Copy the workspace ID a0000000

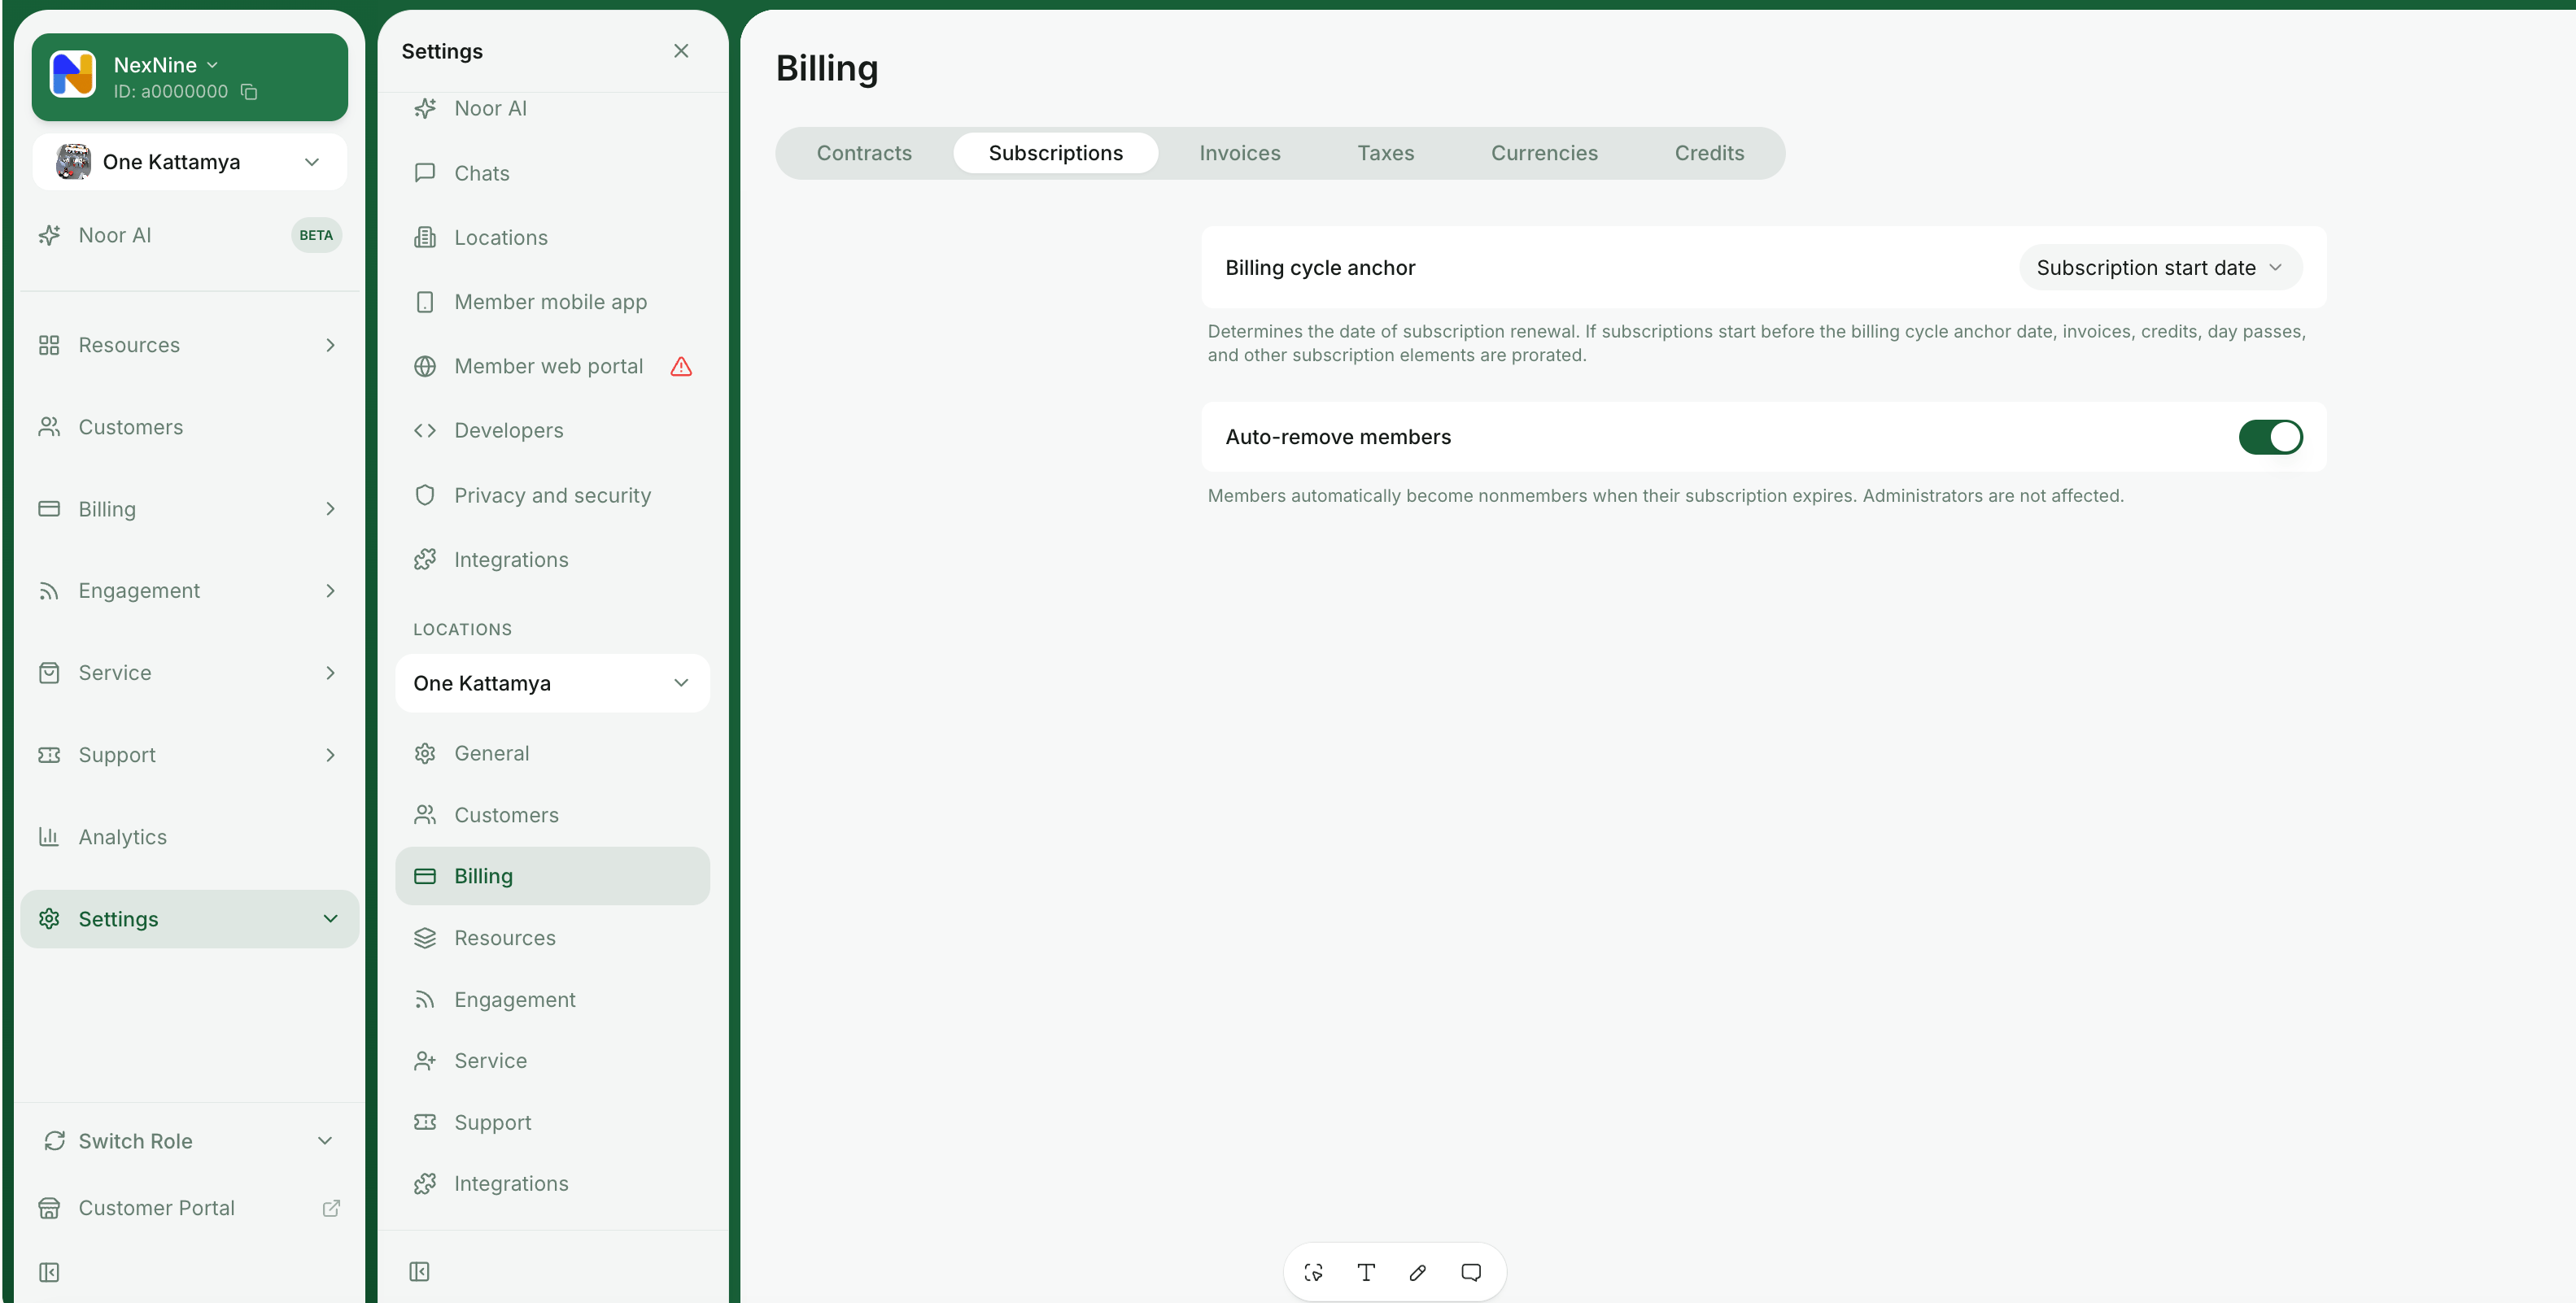[x=249, y=92]
